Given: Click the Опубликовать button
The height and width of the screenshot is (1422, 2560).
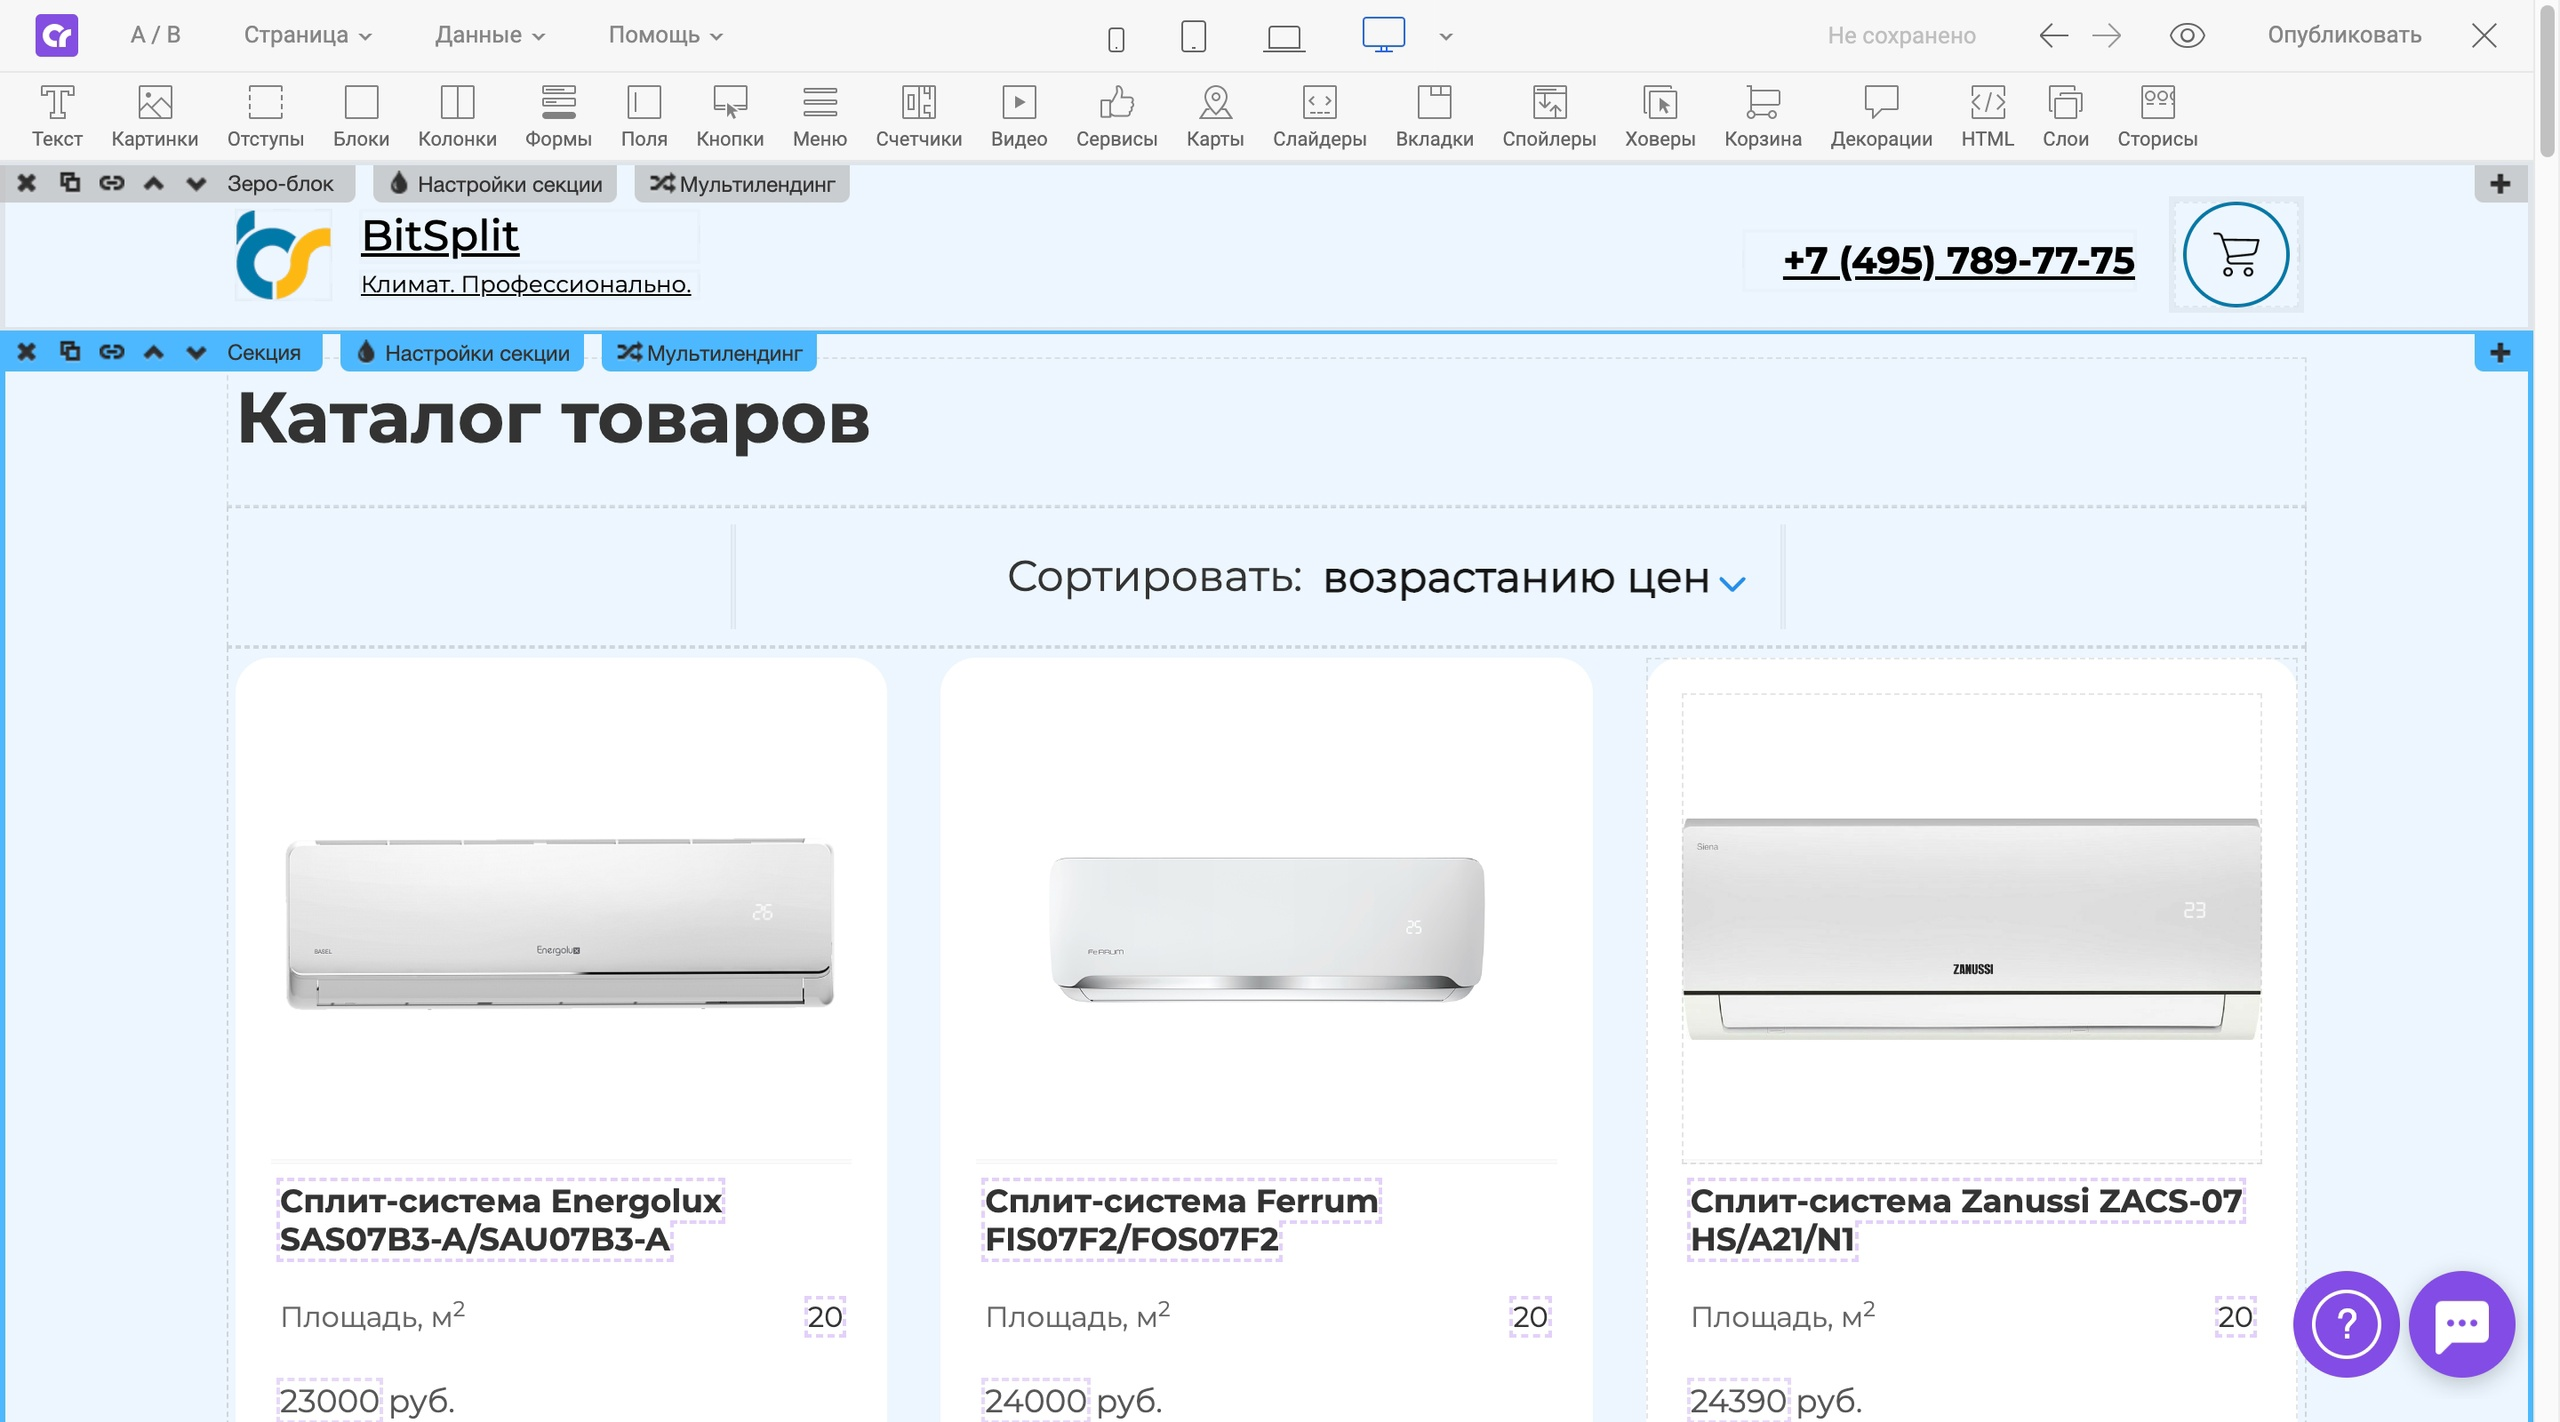Looking at the screenshot, I should tap(2344, 35).
